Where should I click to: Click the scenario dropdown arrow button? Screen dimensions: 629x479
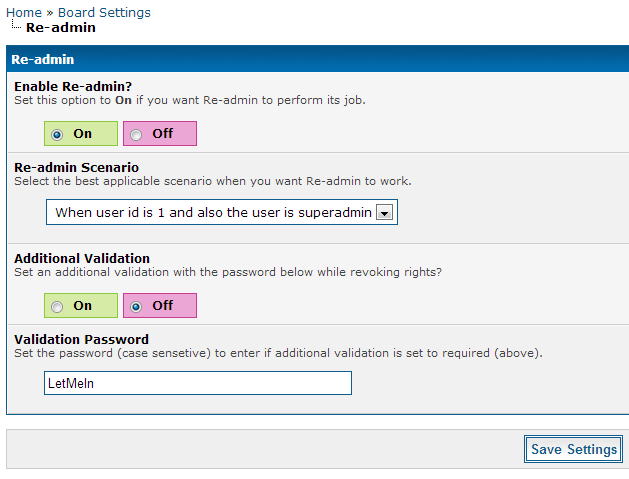[384, 213]
